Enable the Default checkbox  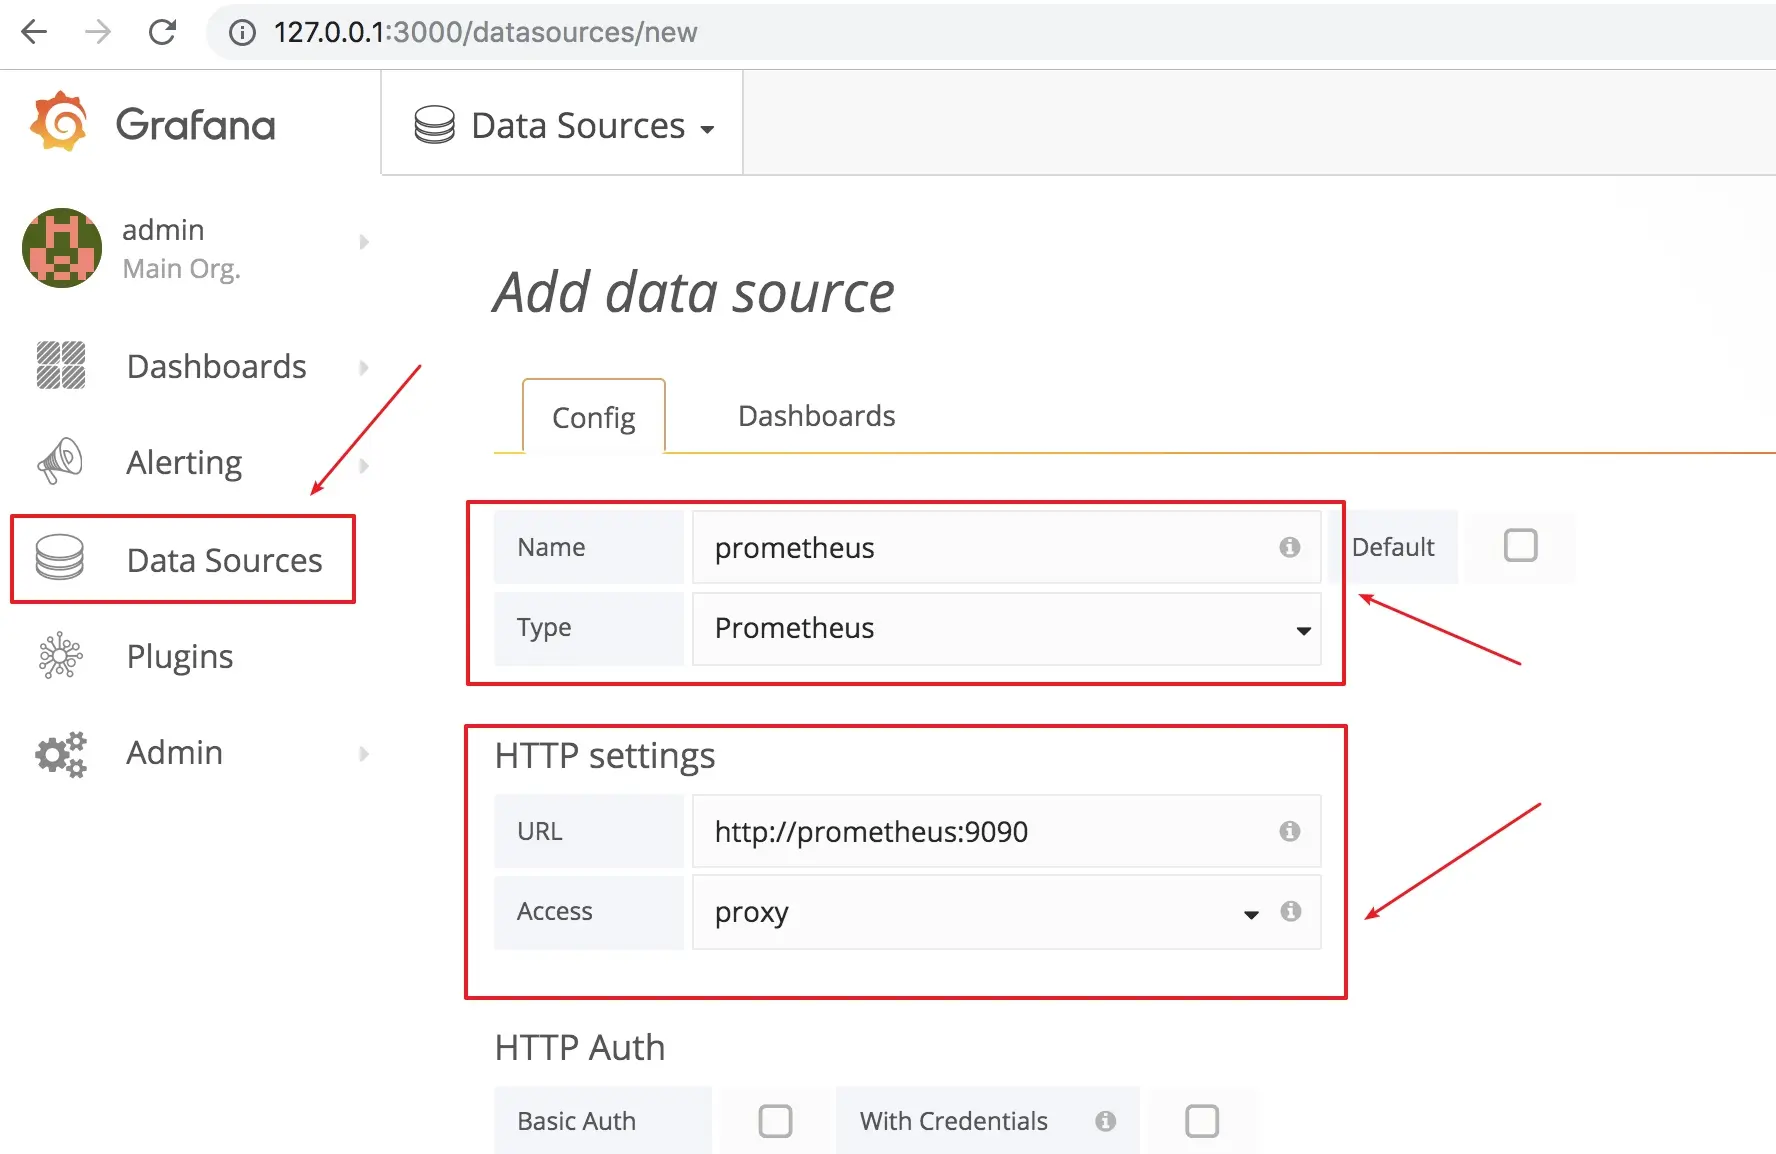1520,546
